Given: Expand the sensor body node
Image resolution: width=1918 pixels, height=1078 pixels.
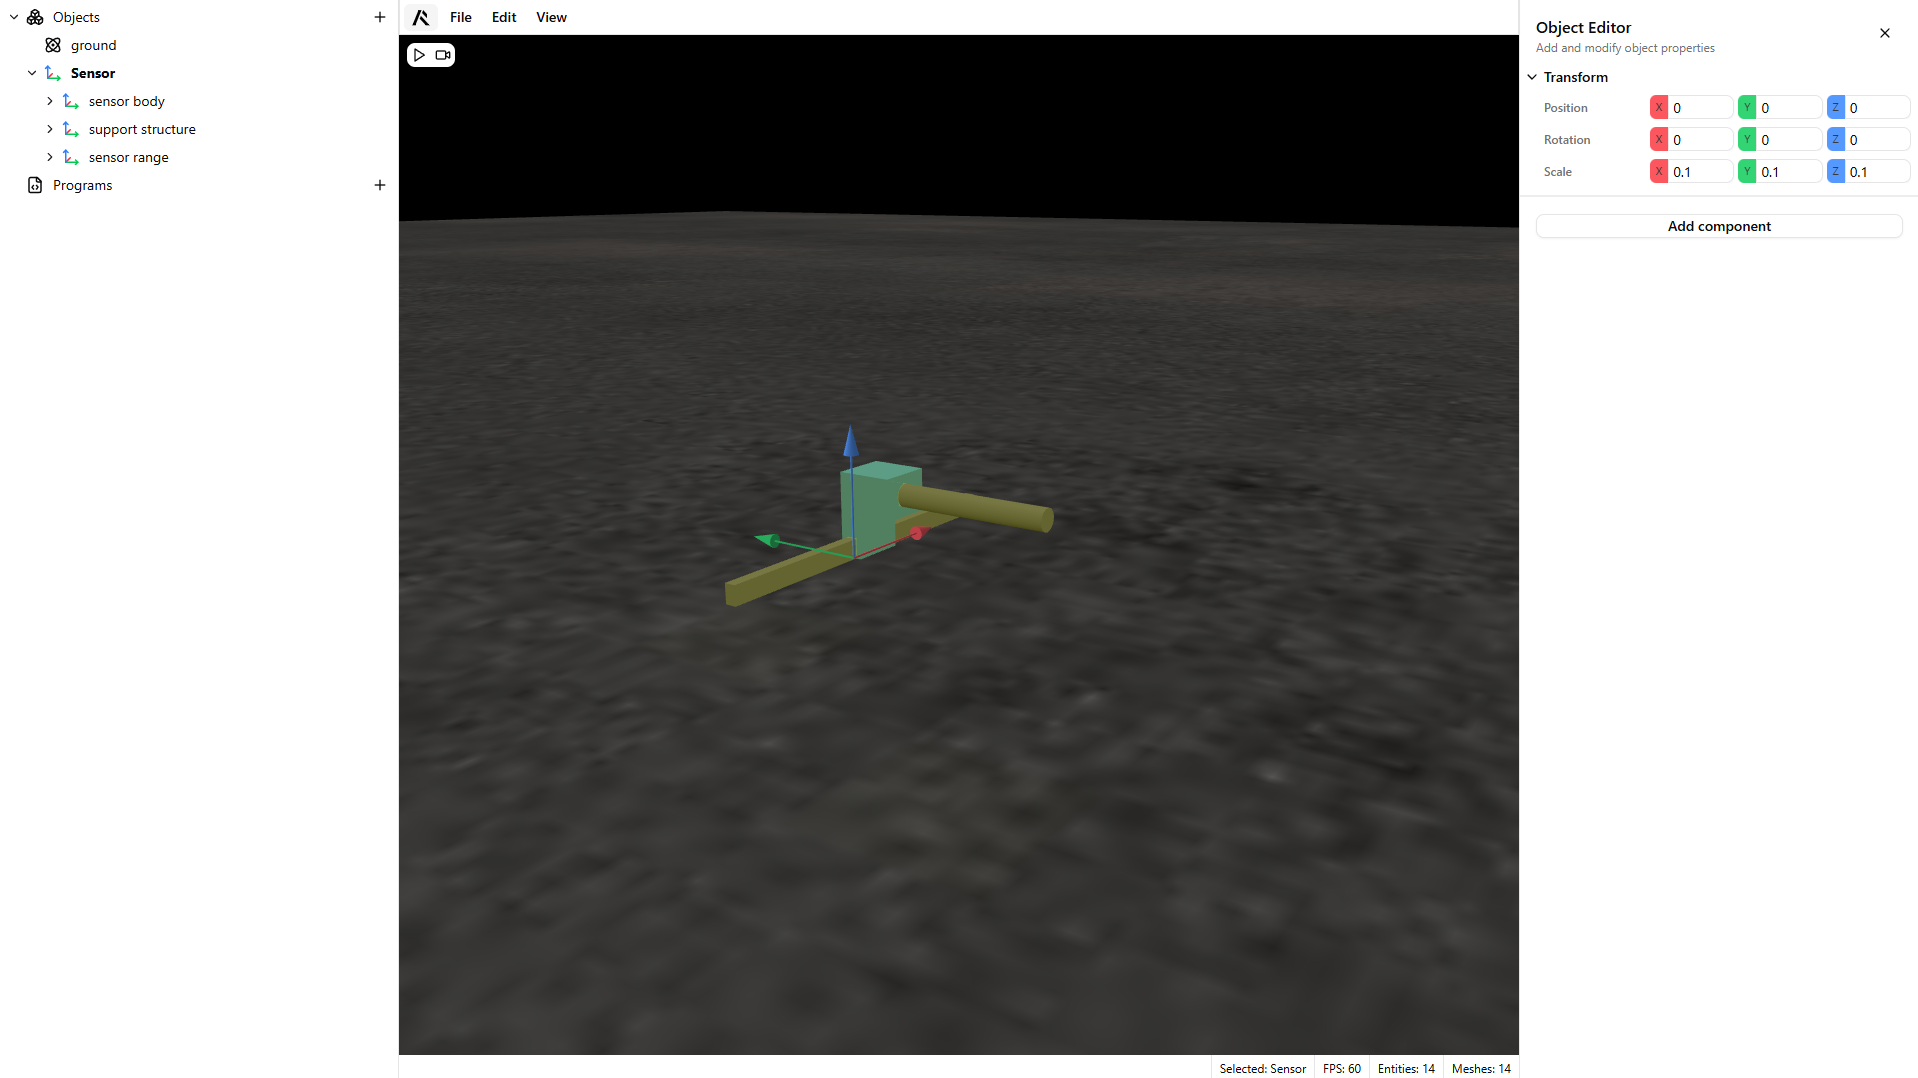Looking at the screenshot, I should pyautogui.click(x=50, y=101).
